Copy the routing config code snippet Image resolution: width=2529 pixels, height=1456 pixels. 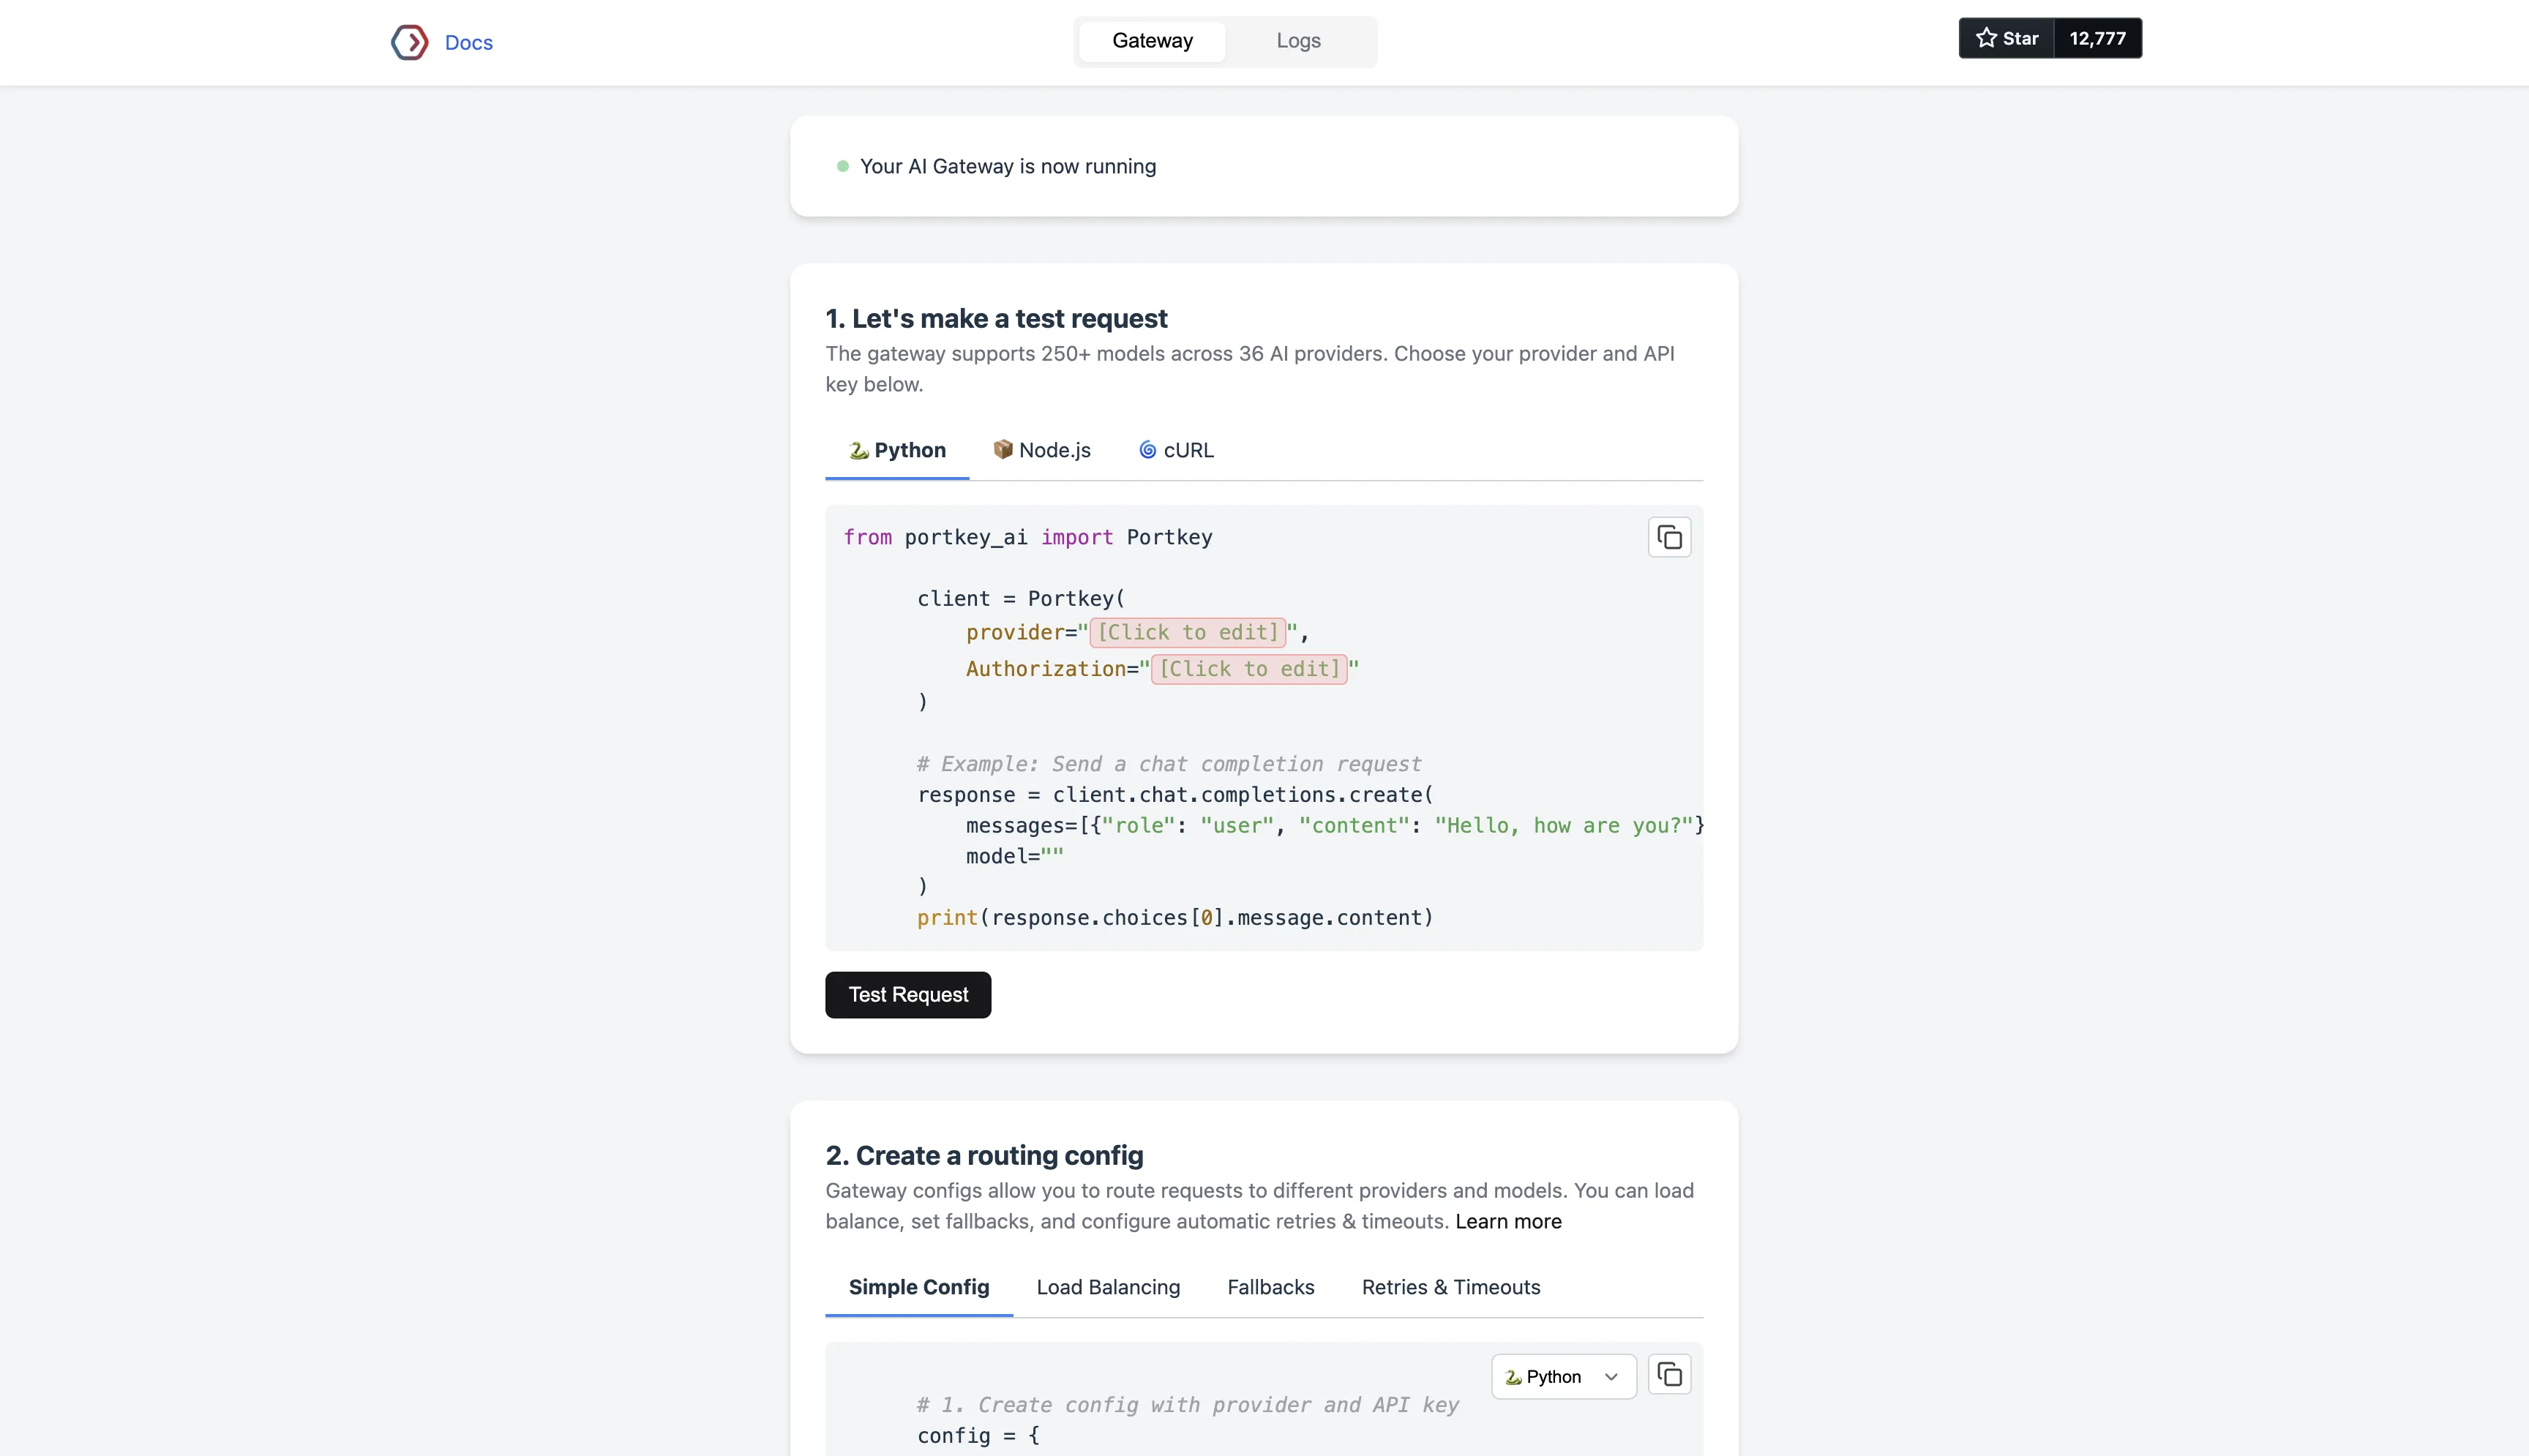tap(1669, 1375)
